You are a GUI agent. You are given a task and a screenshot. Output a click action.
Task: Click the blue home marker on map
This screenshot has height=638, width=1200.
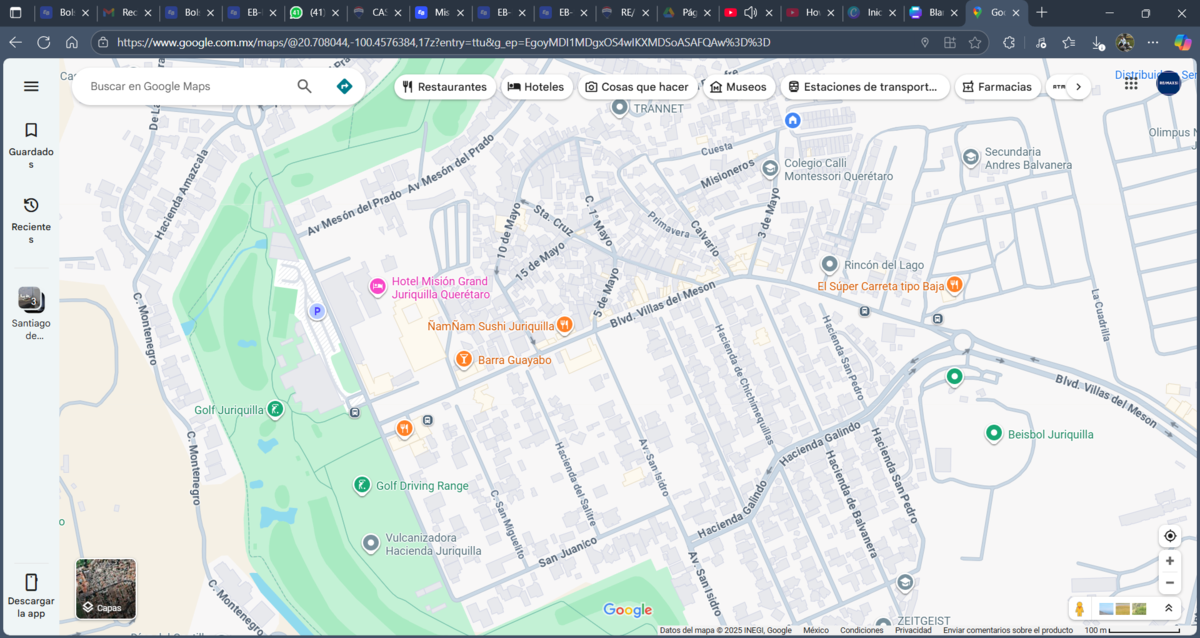coord(793,120)
